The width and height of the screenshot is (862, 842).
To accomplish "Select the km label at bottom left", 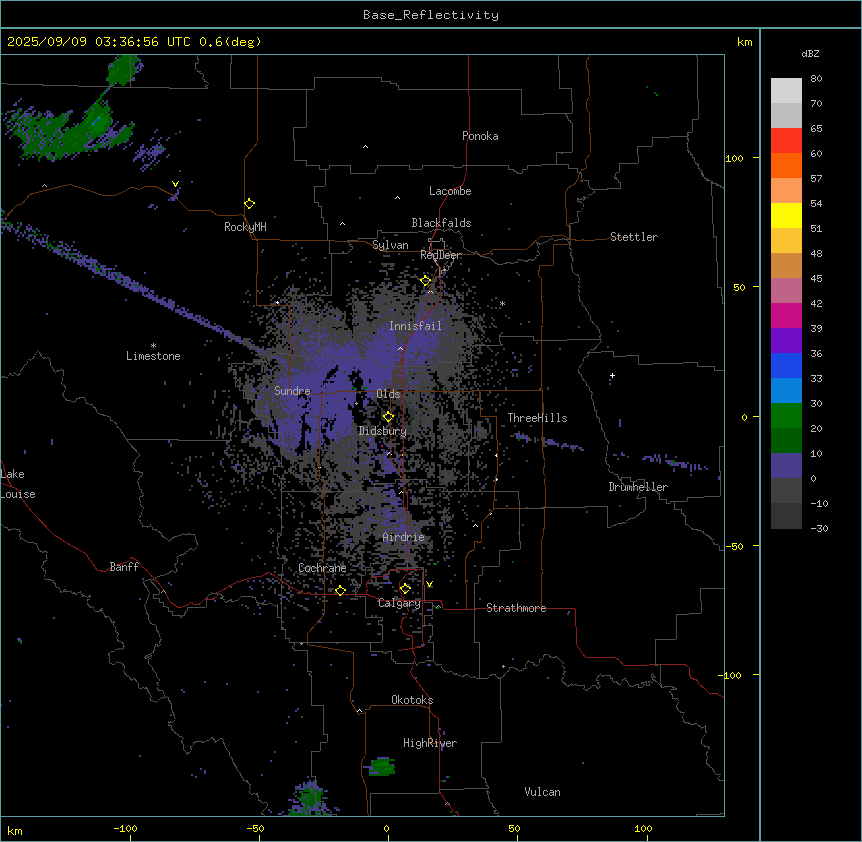I will [15, 830].
